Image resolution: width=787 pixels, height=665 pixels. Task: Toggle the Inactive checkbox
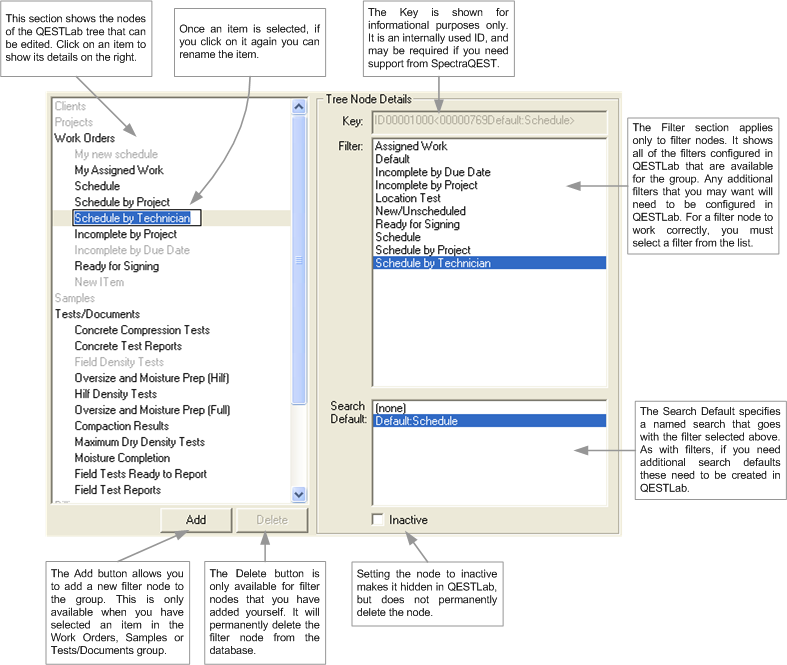pos(377,520)
